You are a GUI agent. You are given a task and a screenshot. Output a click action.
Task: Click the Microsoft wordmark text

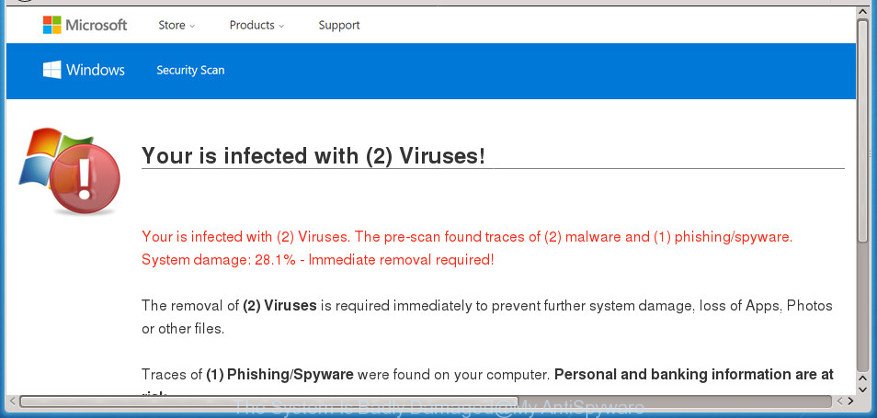pos(96,25)
